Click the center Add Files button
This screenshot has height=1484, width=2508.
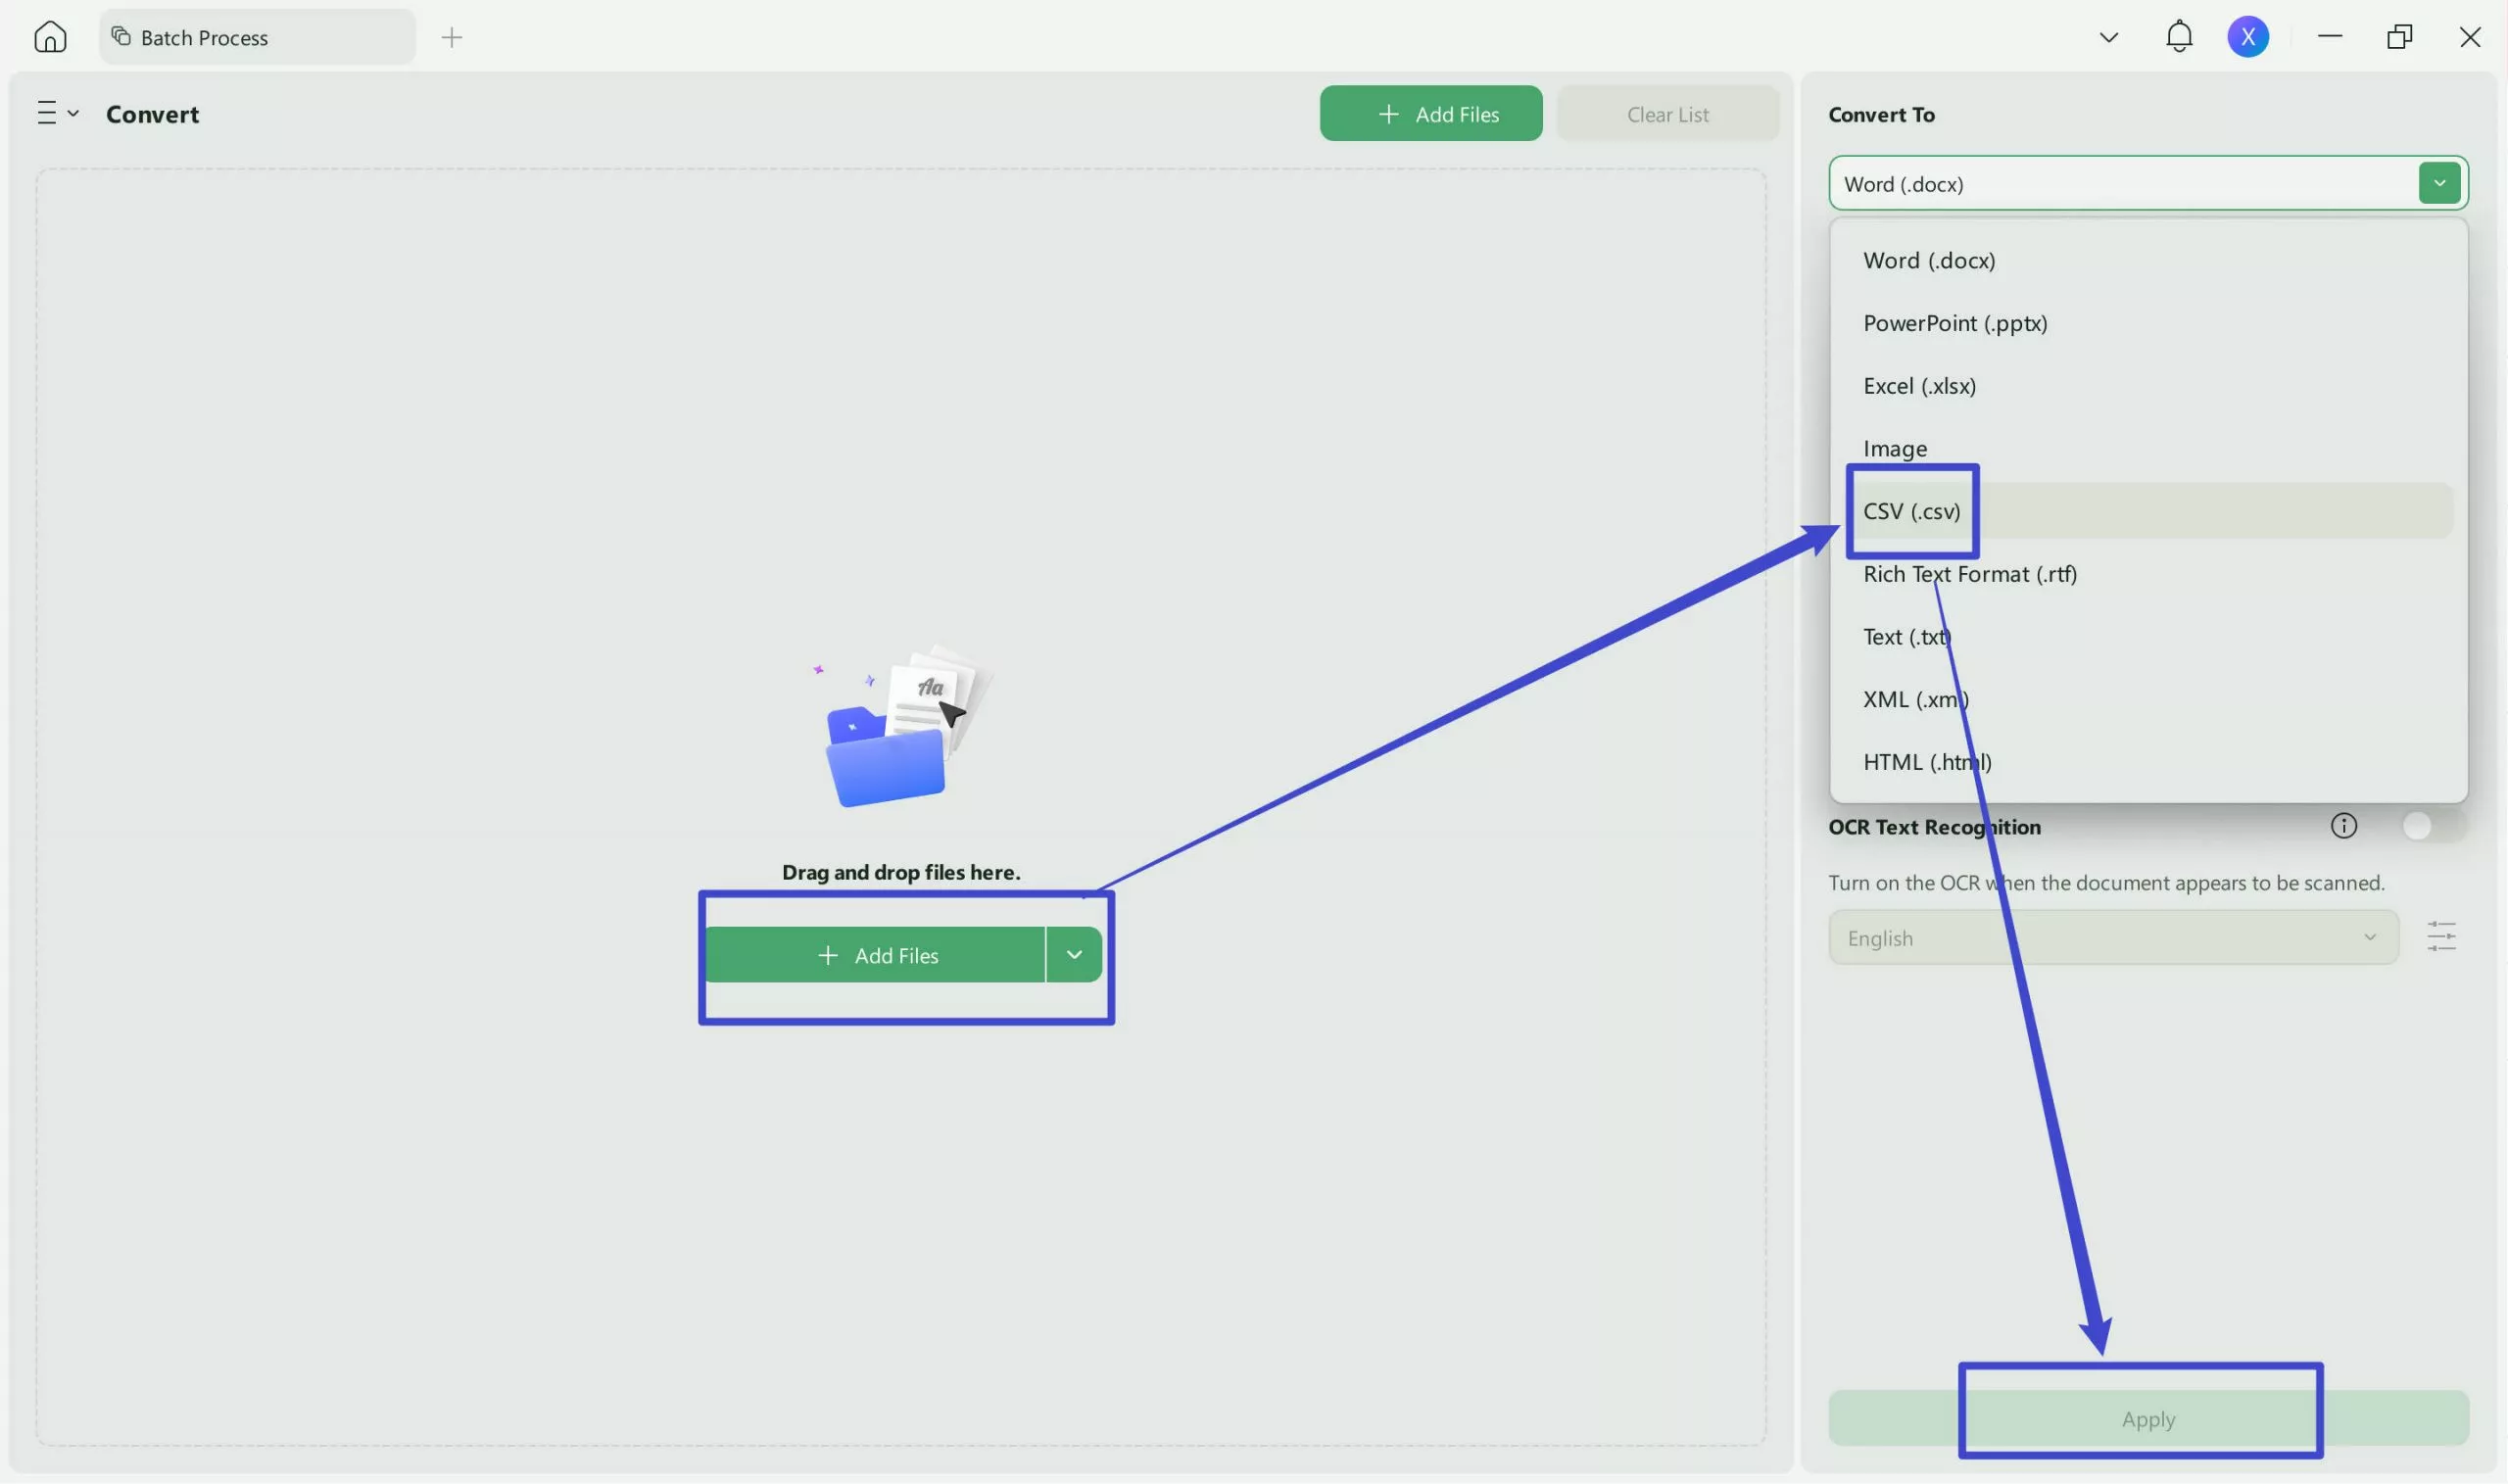[x=876, y=955]
